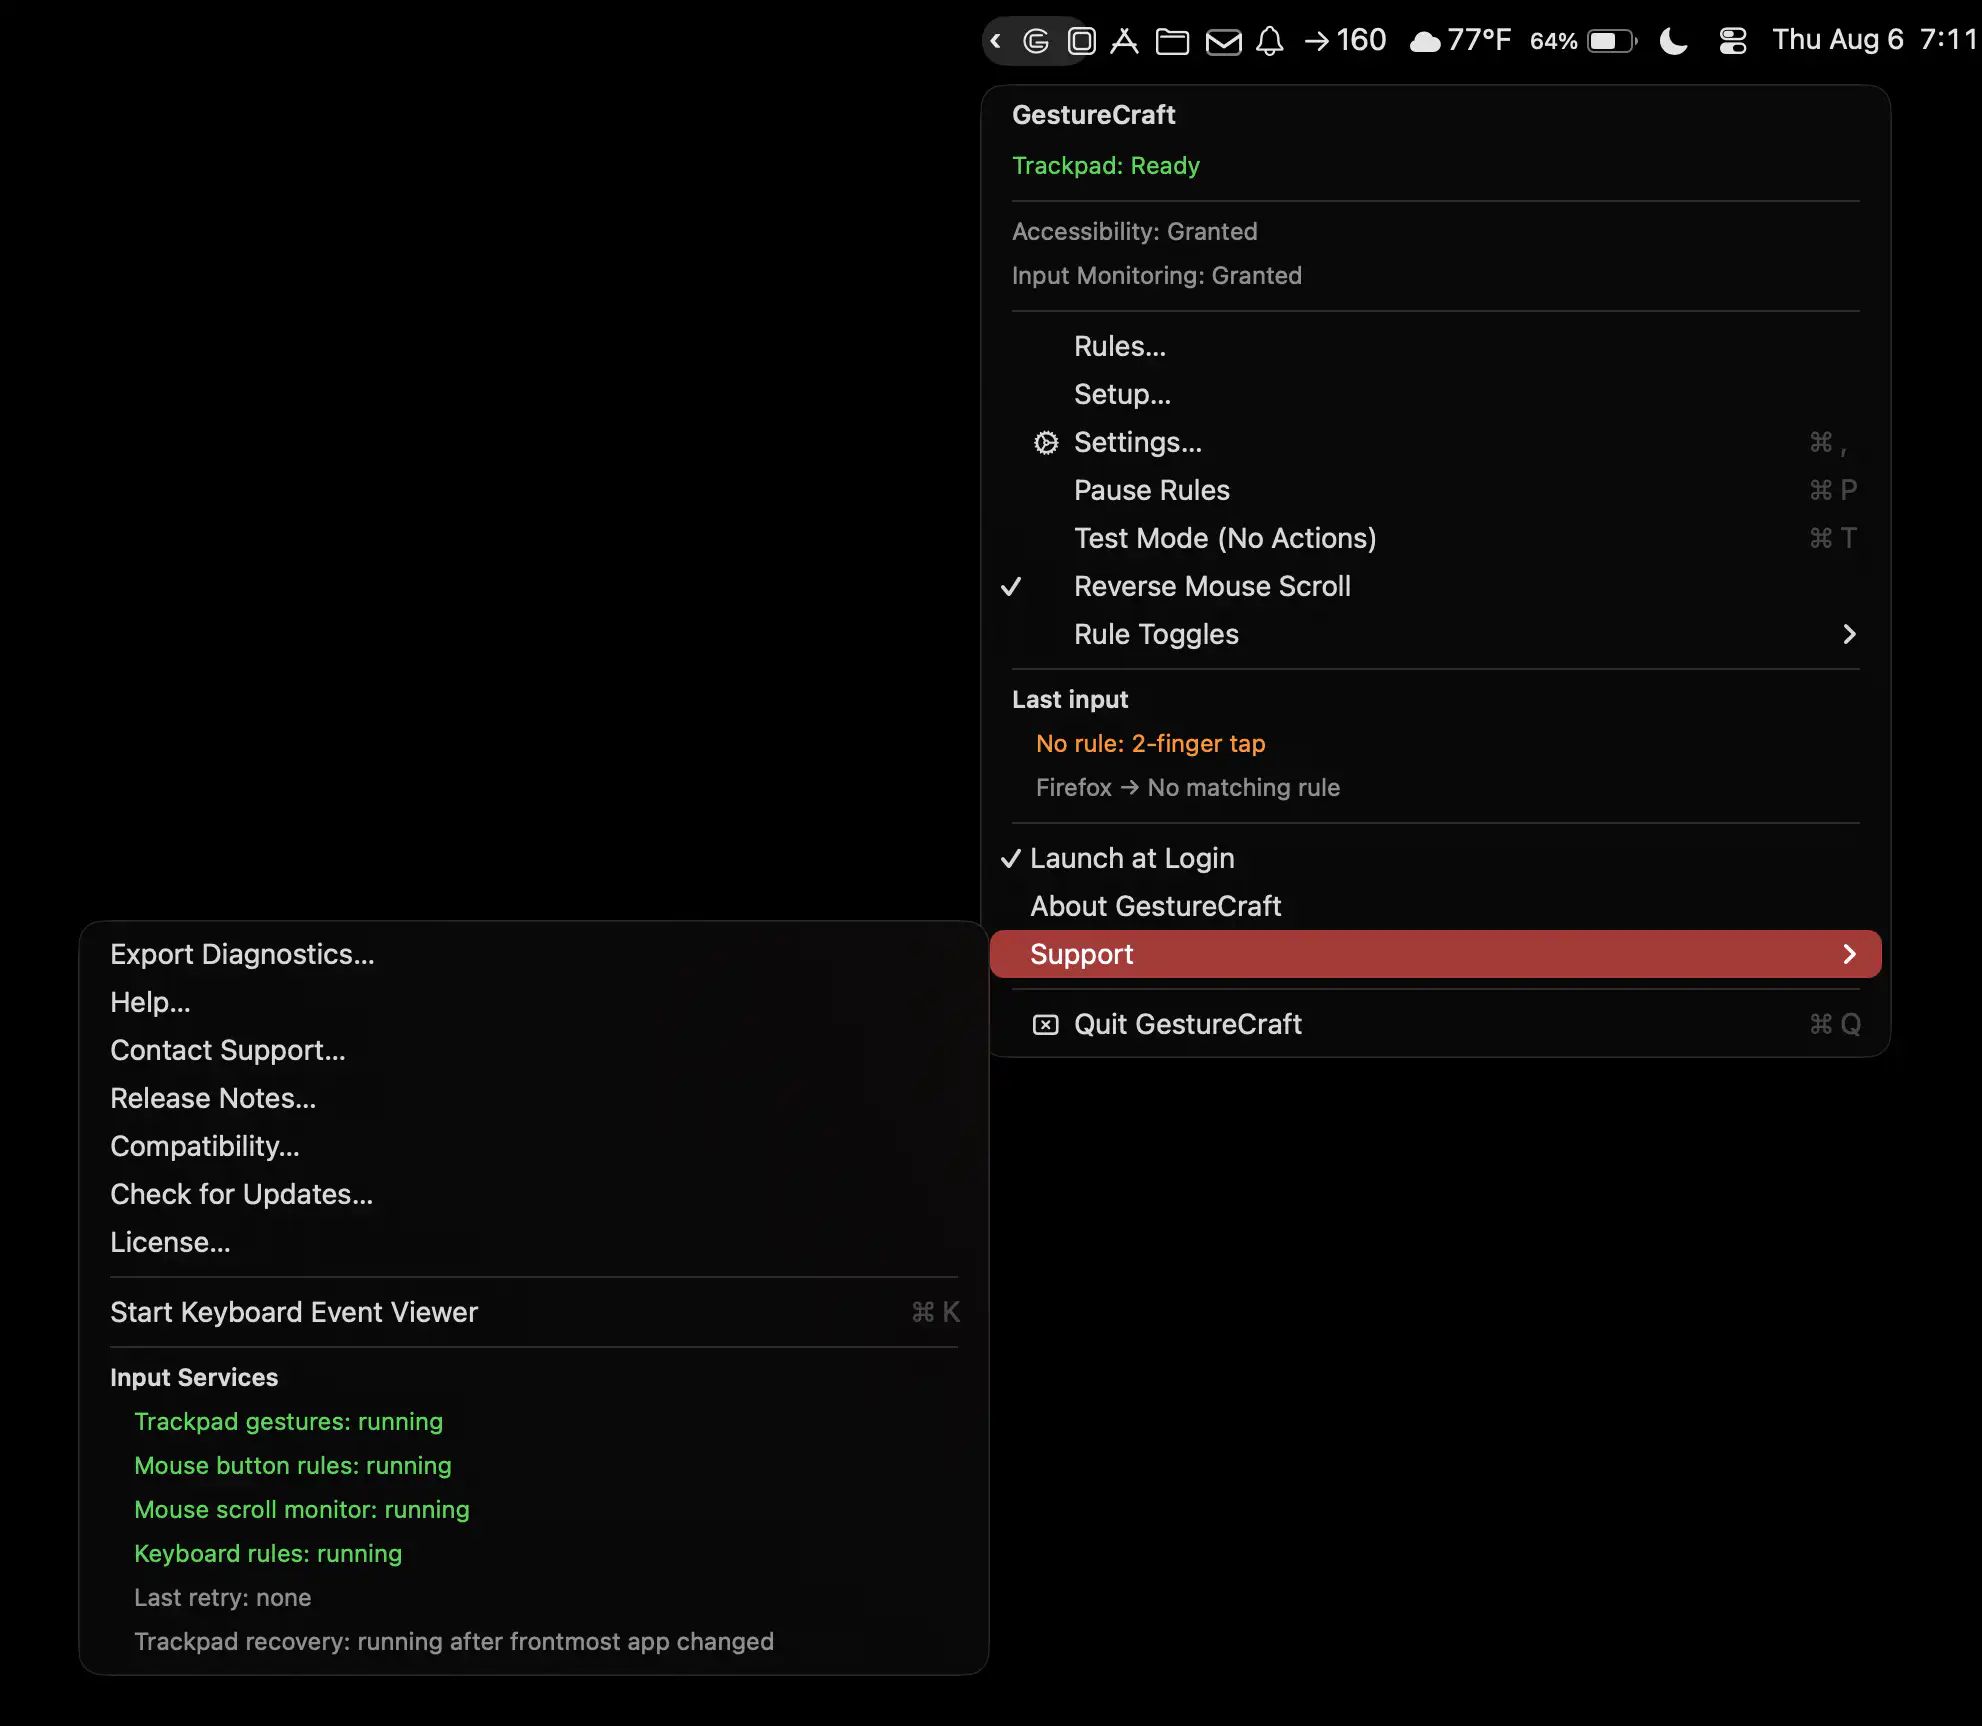Click the Keyboard rules: running status
The image size is (1982, 1726).
(268, 1554)
